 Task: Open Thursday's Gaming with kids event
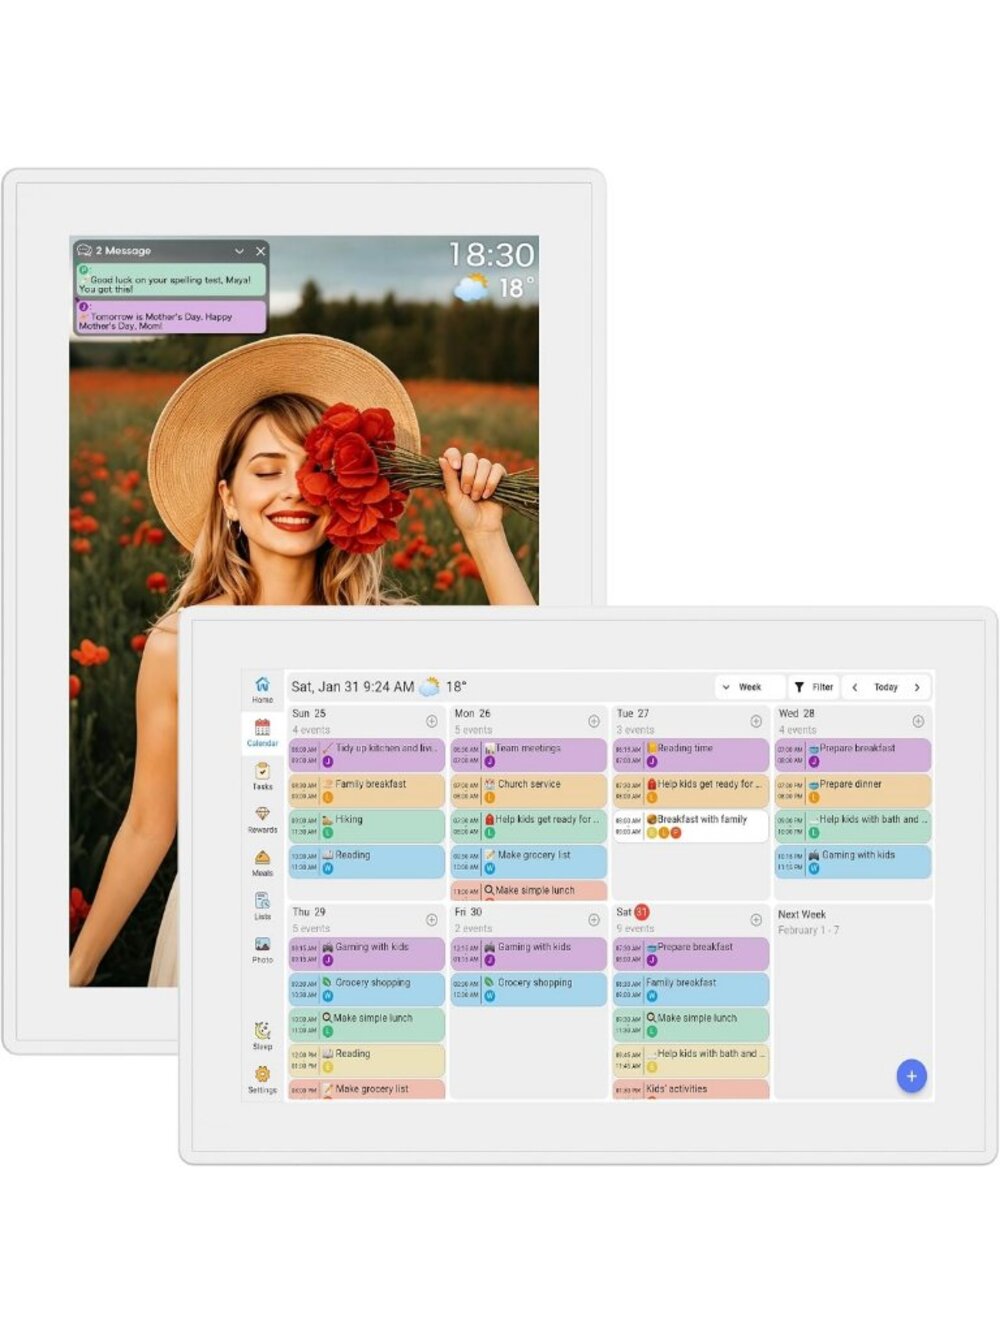click(366, 954)
